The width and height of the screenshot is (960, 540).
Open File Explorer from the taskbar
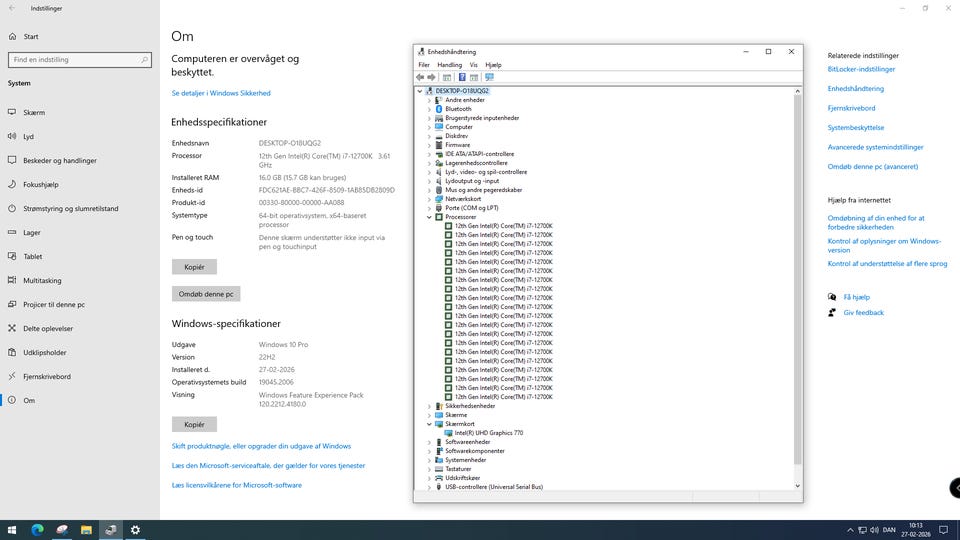point(86,530)
